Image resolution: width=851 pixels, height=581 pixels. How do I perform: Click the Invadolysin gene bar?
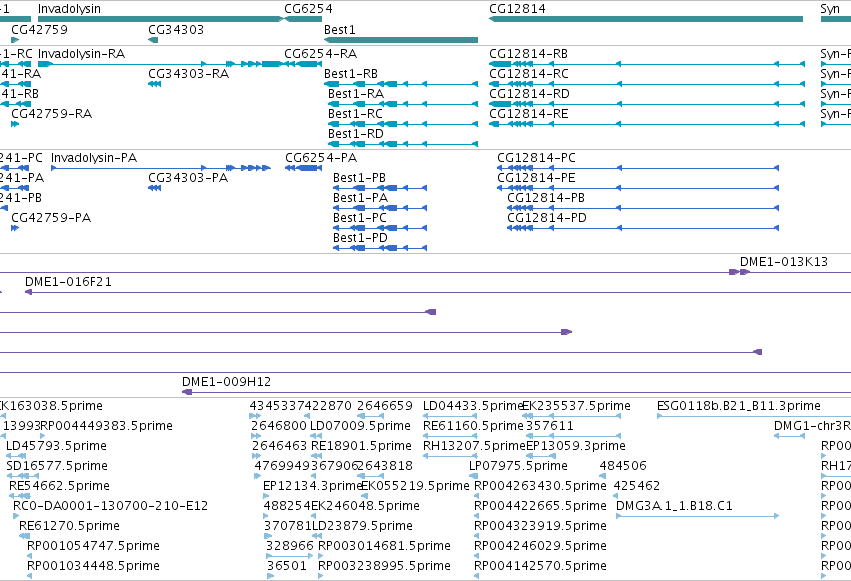160,19
